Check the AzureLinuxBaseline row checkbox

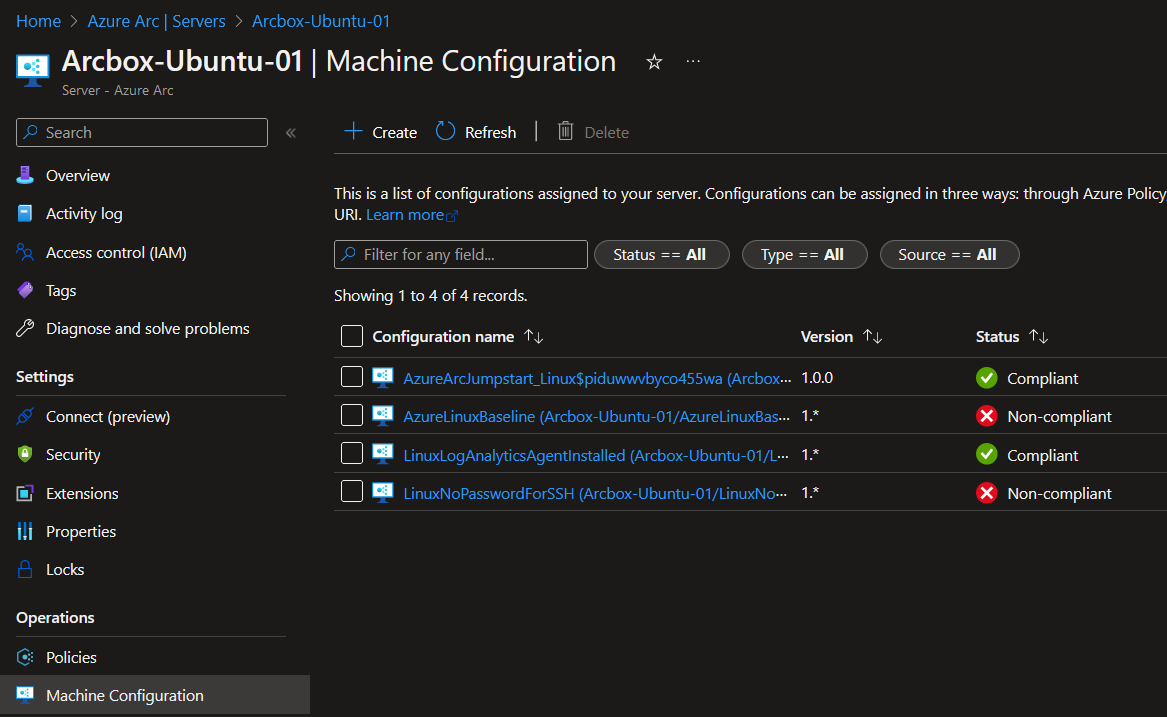pos(351,415)
